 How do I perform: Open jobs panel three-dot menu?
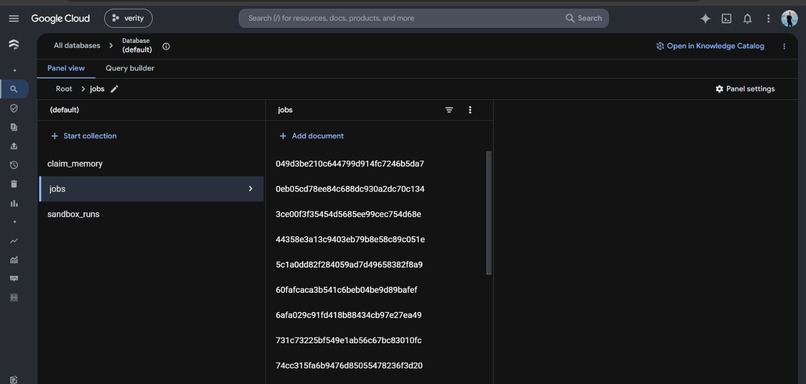point(470,110)
